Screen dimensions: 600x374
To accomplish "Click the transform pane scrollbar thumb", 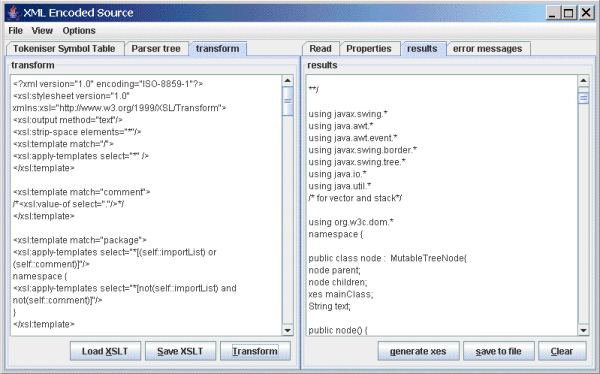I will 287,101.
